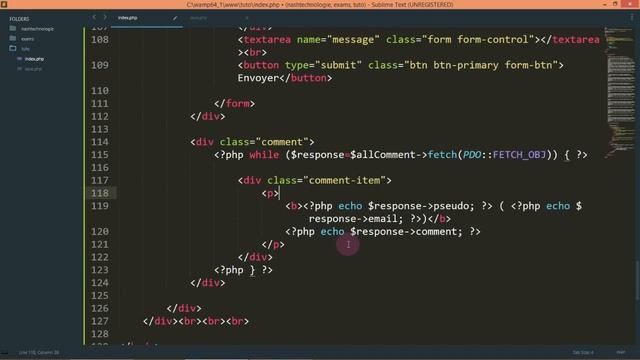Click the file icon beside index.php in sidebar
The width and height of the screenshot is (640, 360).
(19, 59)
